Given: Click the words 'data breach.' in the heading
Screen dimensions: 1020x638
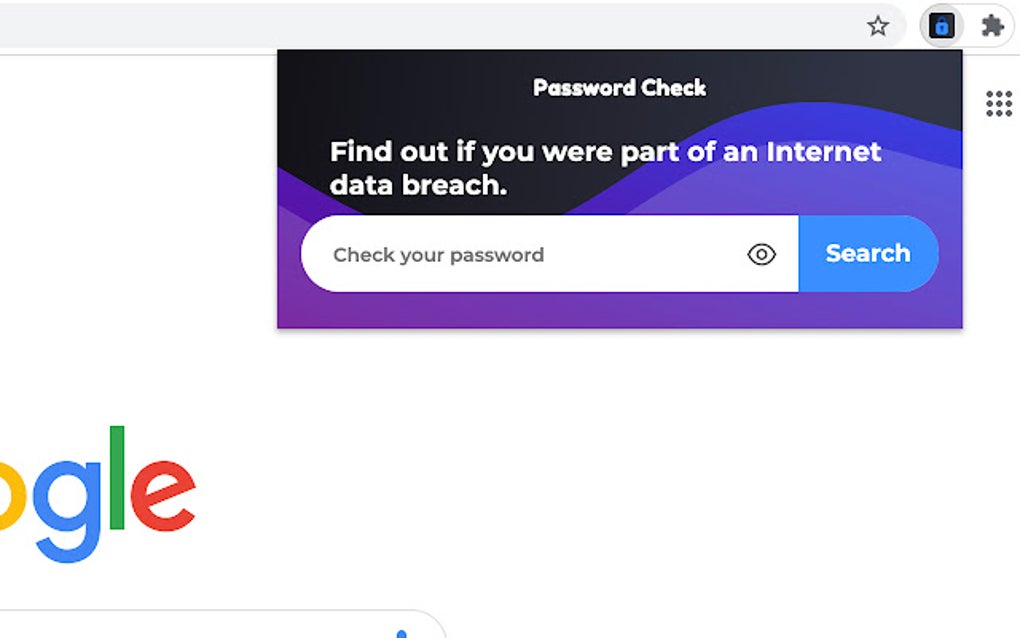Looking at the screenshot, I should 418,185.
